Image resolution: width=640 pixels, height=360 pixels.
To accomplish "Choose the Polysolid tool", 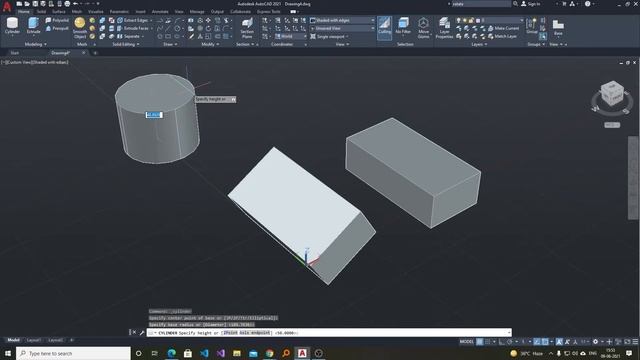I will 57,20.
